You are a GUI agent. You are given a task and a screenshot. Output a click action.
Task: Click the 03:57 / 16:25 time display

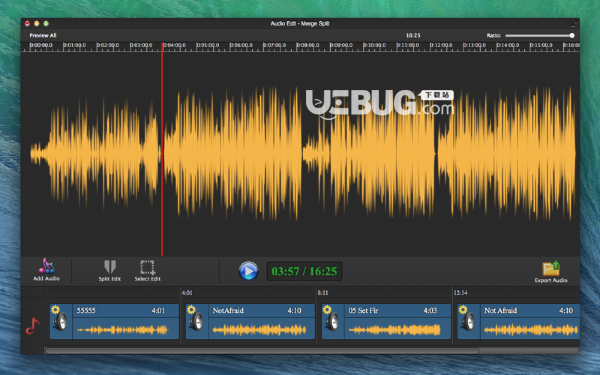[x=304, y=271]
